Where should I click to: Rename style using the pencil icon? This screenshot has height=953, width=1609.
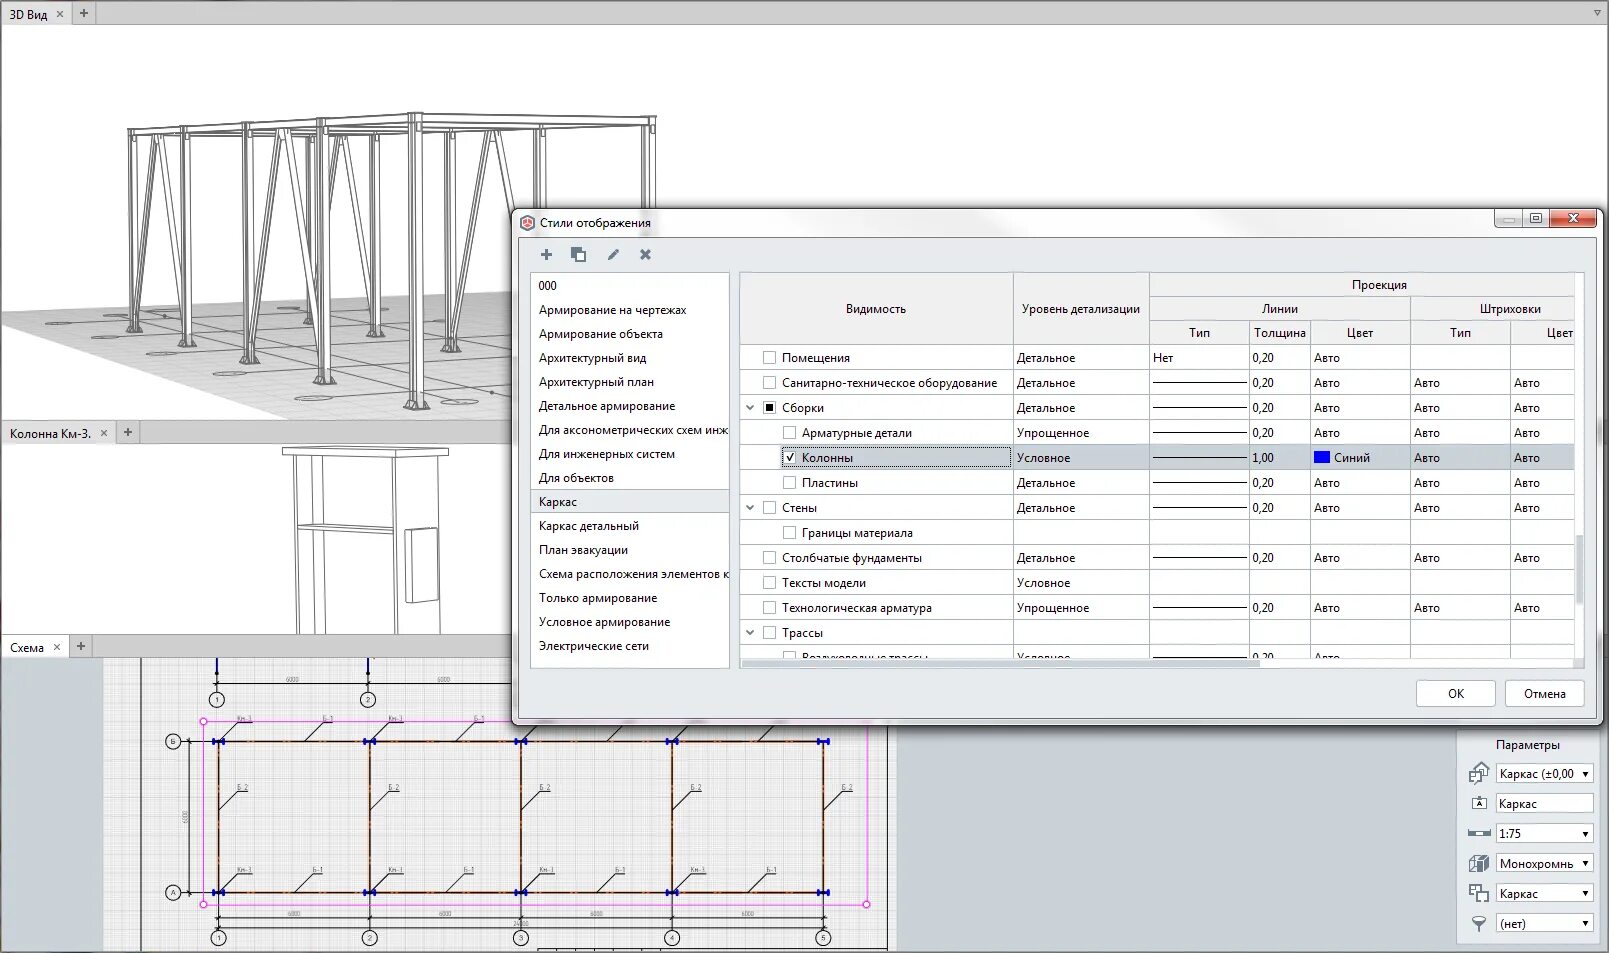tap(613, 255)
